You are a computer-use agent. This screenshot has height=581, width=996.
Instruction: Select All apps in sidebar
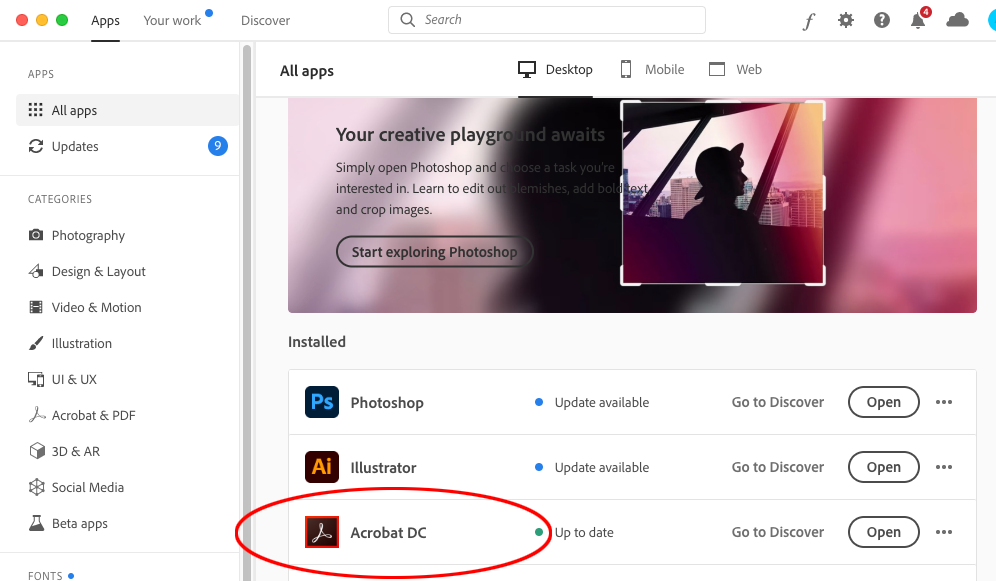point(127,110)
